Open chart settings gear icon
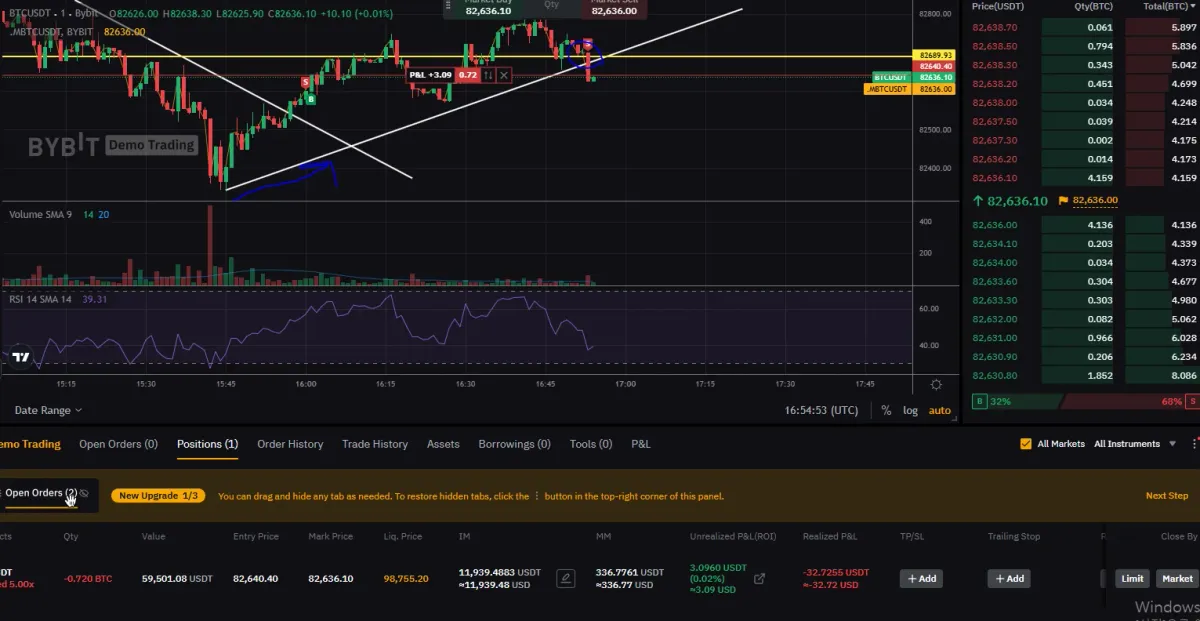Viewport: 1200px width, 621px height. pyautogui.click(x=935, y=384)
